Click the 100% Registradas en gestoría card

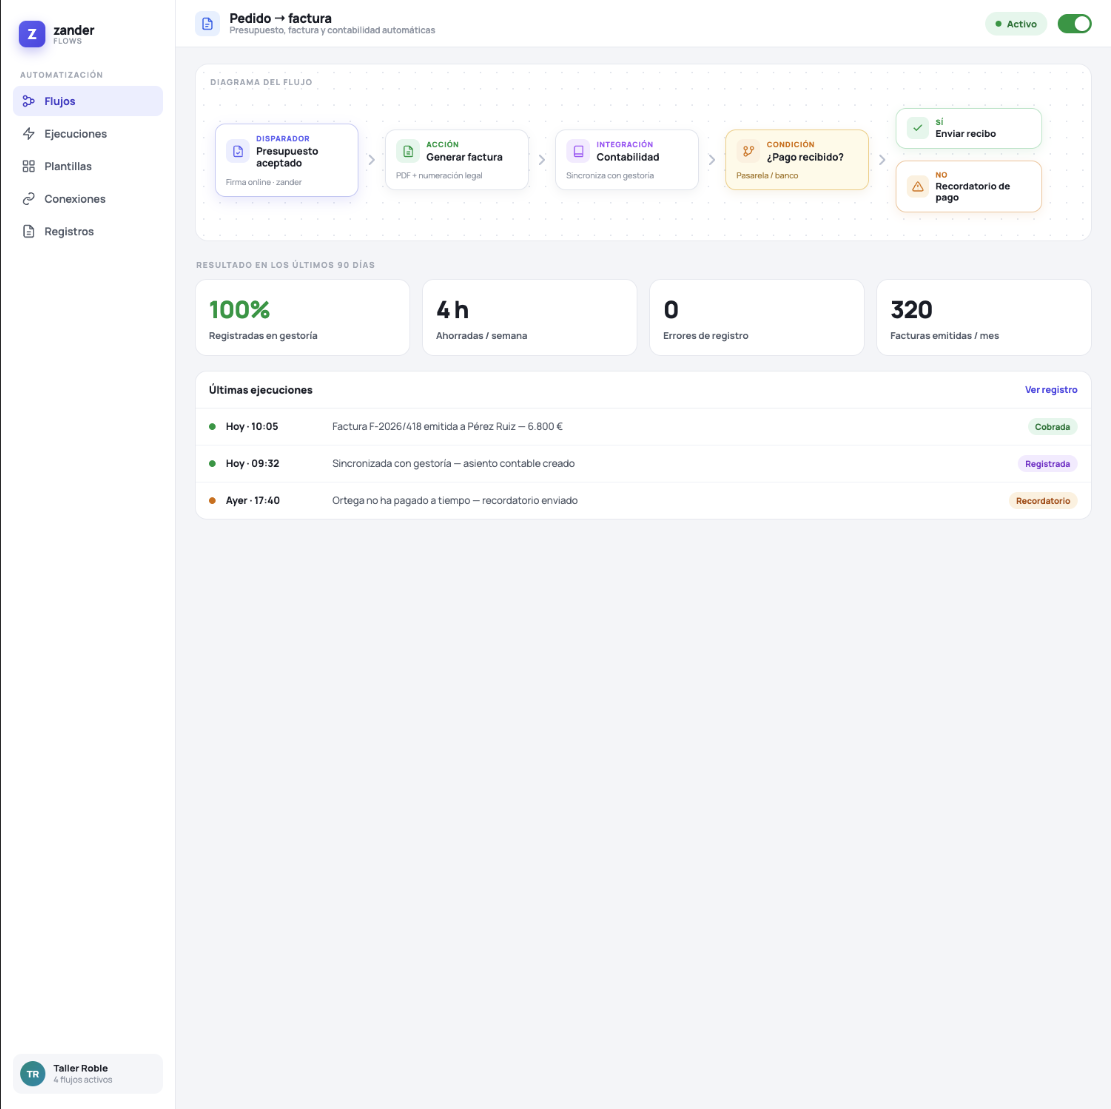(303, 317)
